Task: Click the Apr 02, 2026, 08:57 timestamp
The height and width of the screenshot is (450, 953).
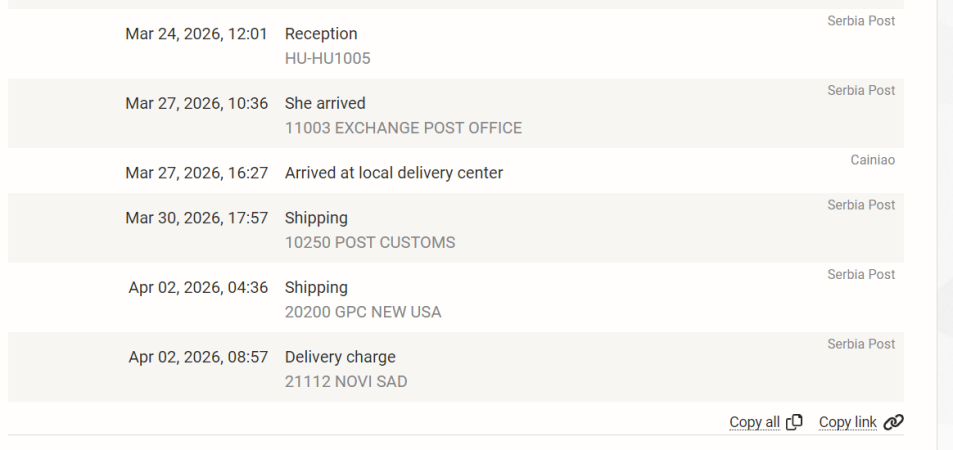Action: coord(198,357)
